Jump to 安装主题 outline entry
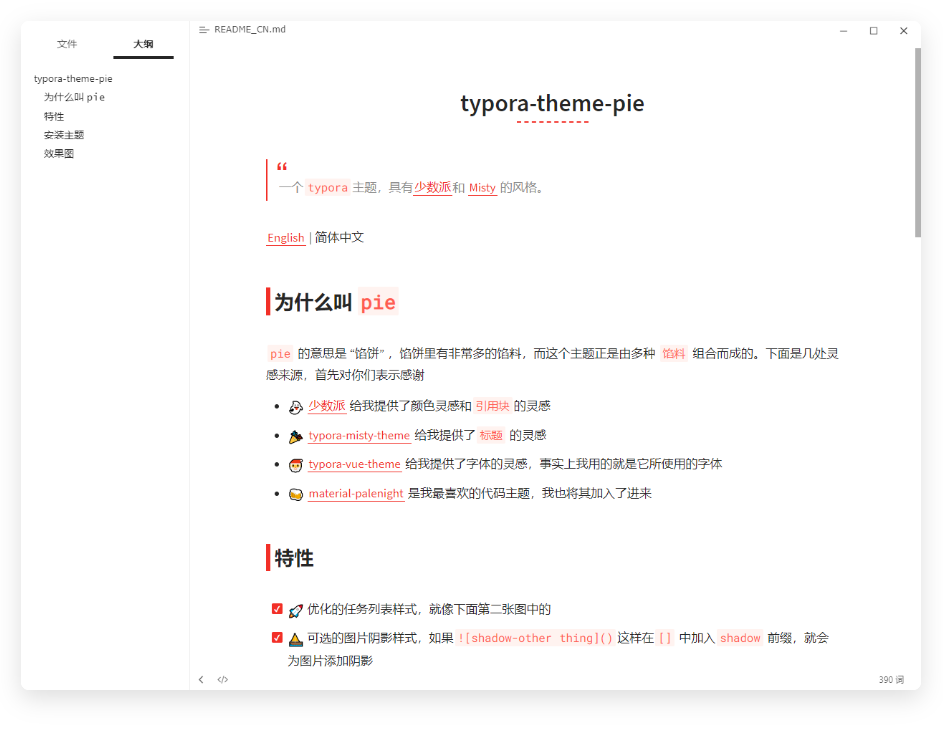 (x=64, y=135)
